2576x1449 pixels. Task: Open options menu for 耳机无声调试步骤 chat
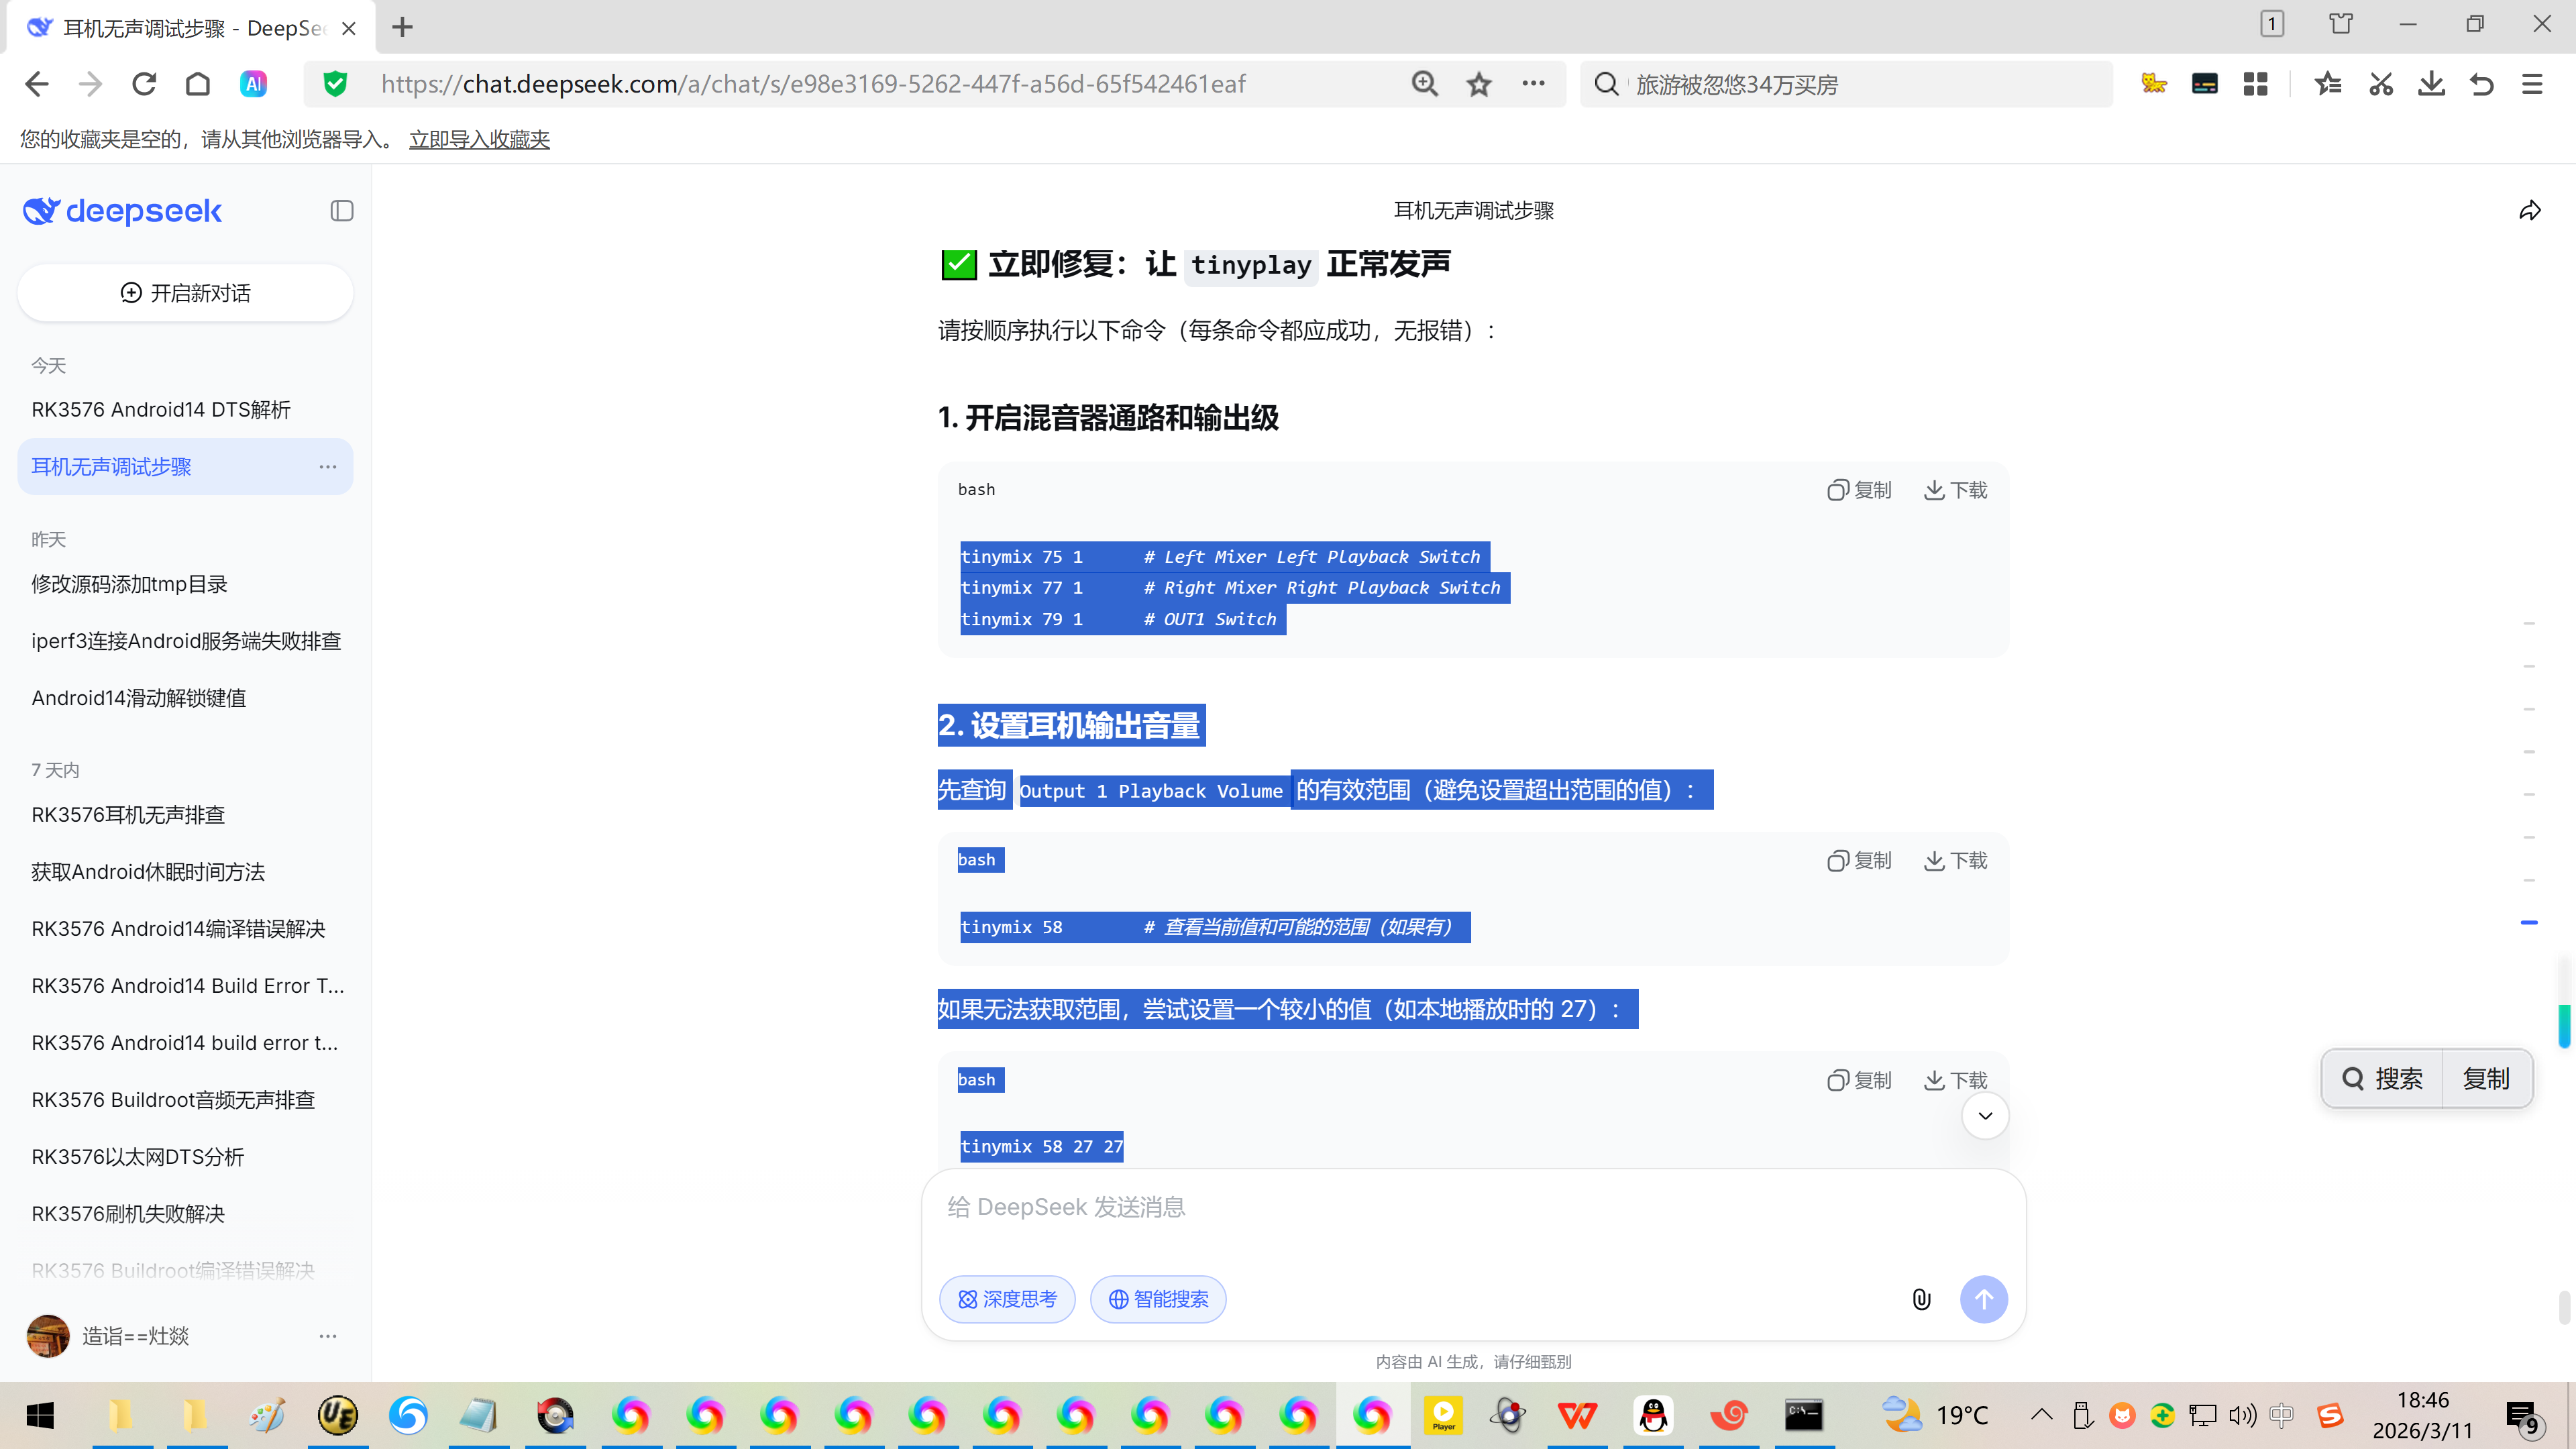[328, 467]
